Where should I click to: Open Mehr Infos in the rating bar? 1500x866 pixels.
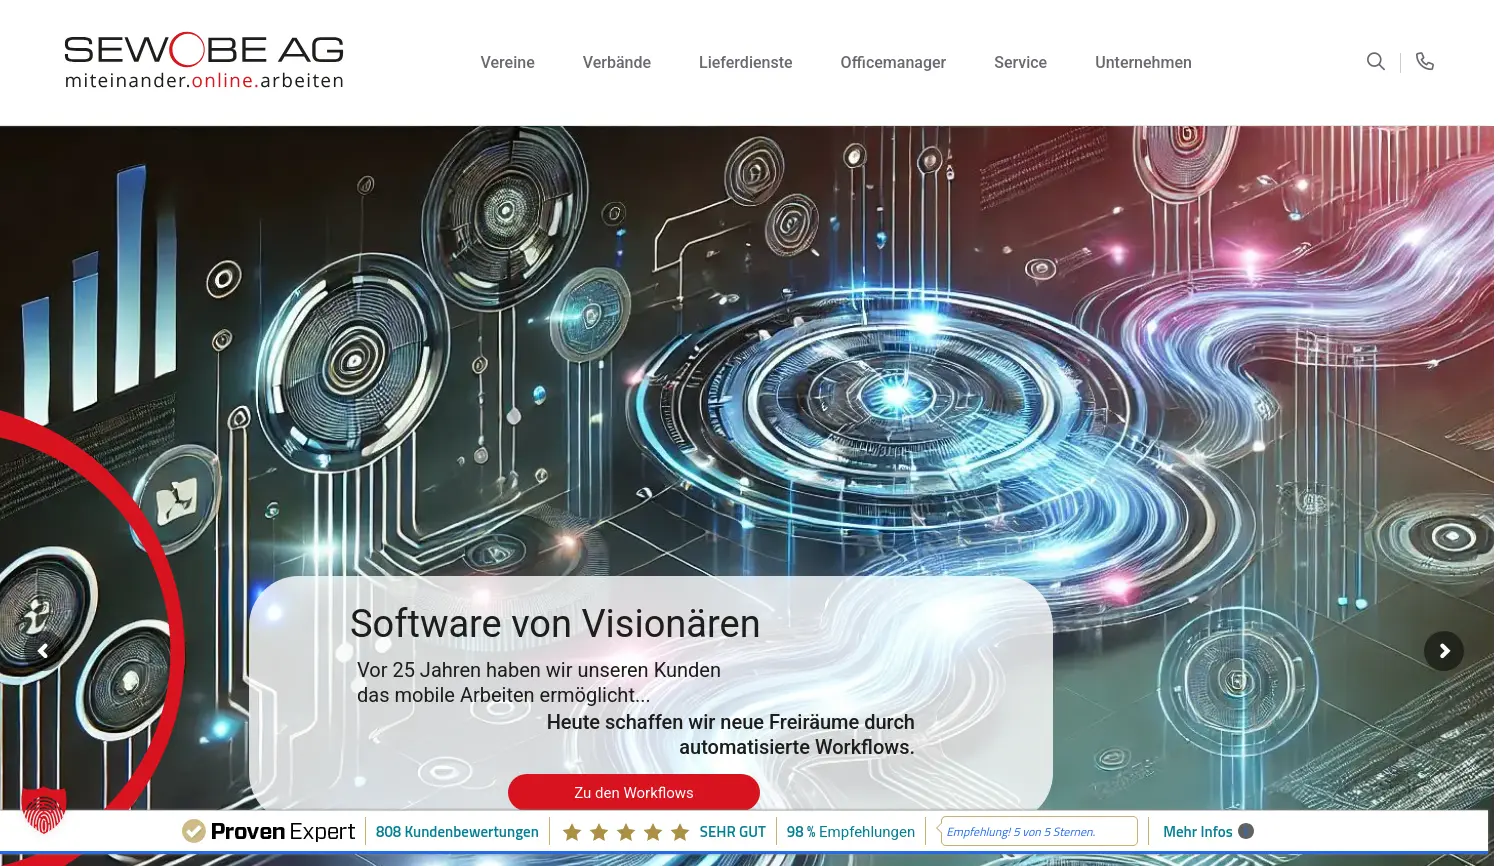click(1198, 831)
